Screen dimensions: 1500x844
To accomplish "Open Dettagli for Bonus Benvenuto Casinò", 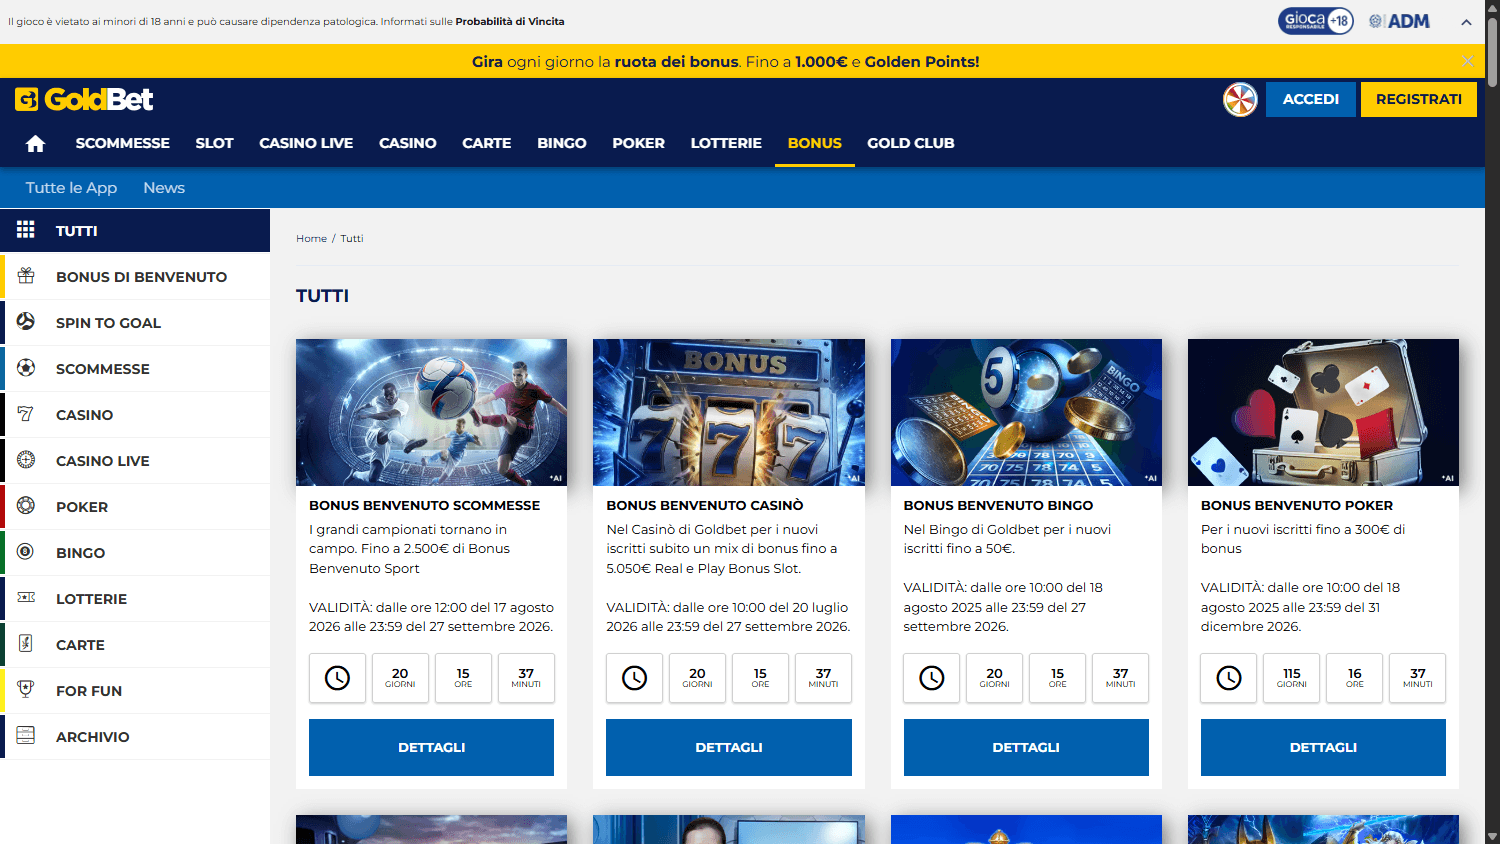I will 729,747.
